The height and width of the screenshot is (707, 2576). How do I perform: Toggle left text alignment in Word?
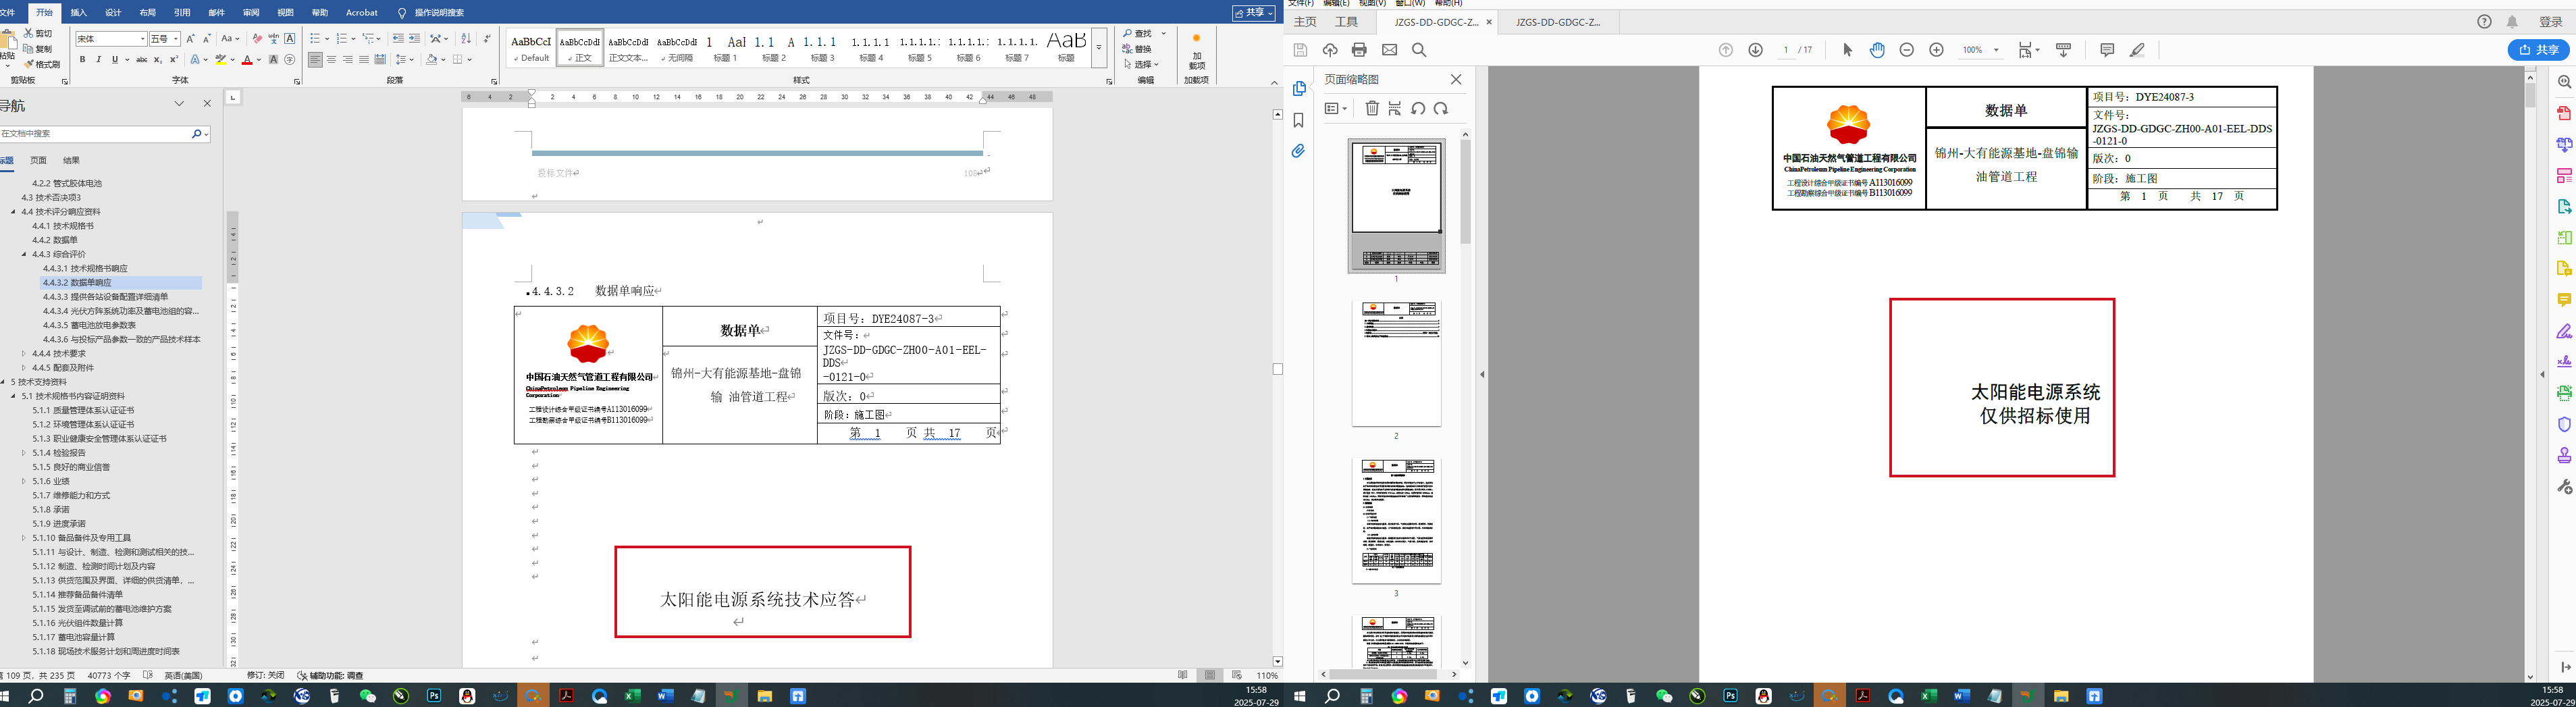(x=315, y=60)
